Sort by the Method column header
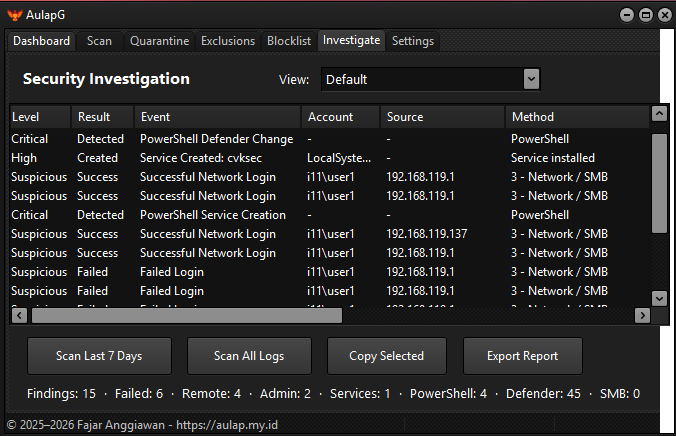 pyautogui.click(x=577, y=117)
